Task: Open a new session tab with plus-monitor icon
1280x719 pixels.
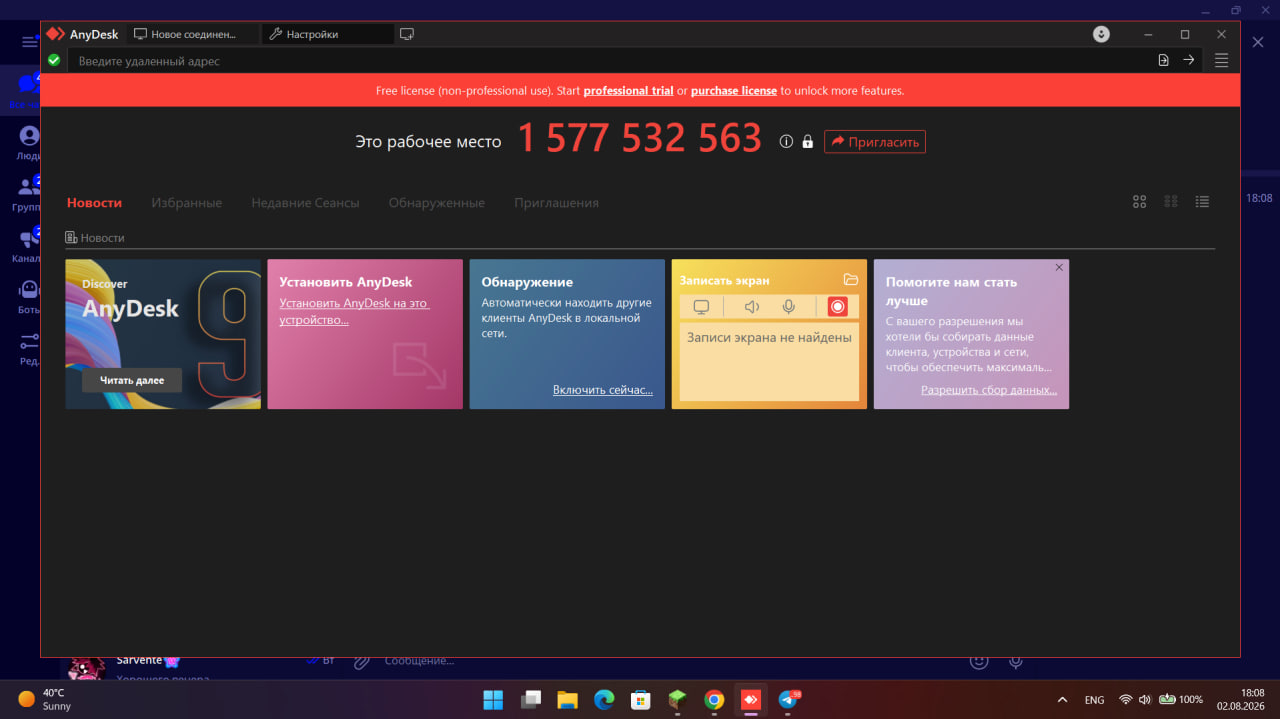Action: coord(407,34)
